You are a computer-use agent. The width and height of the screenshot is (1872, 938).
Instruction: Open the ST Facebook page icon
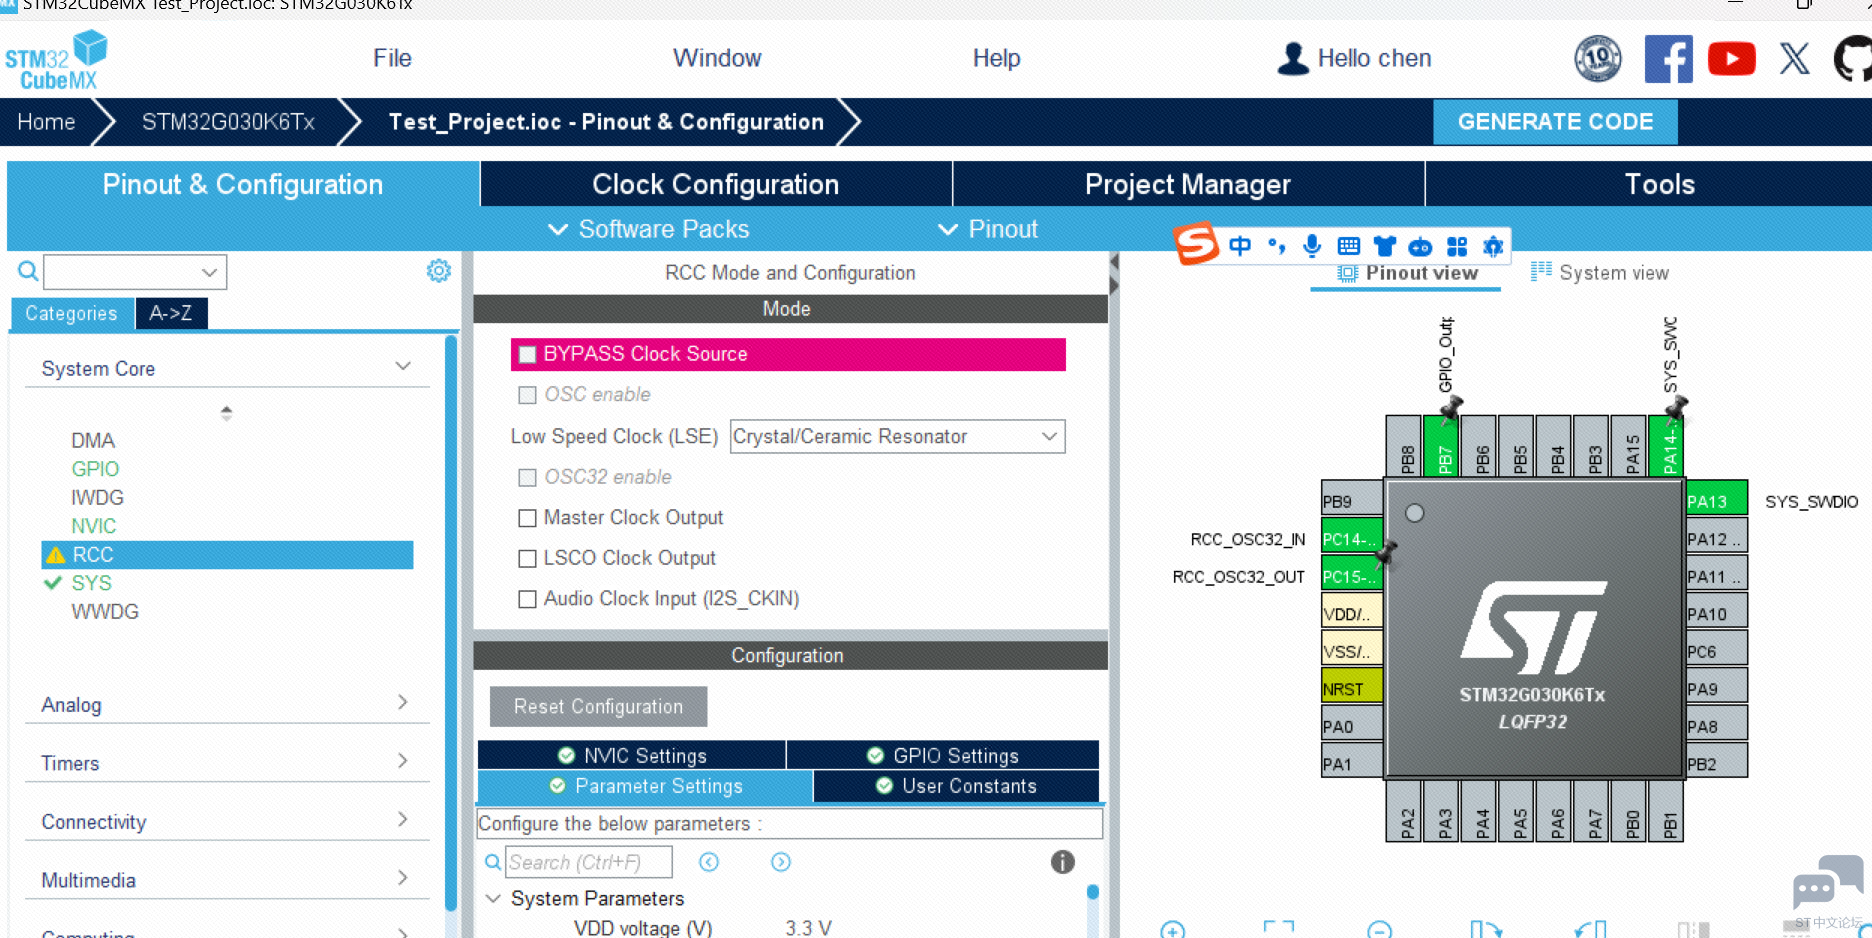point(1668,59)
